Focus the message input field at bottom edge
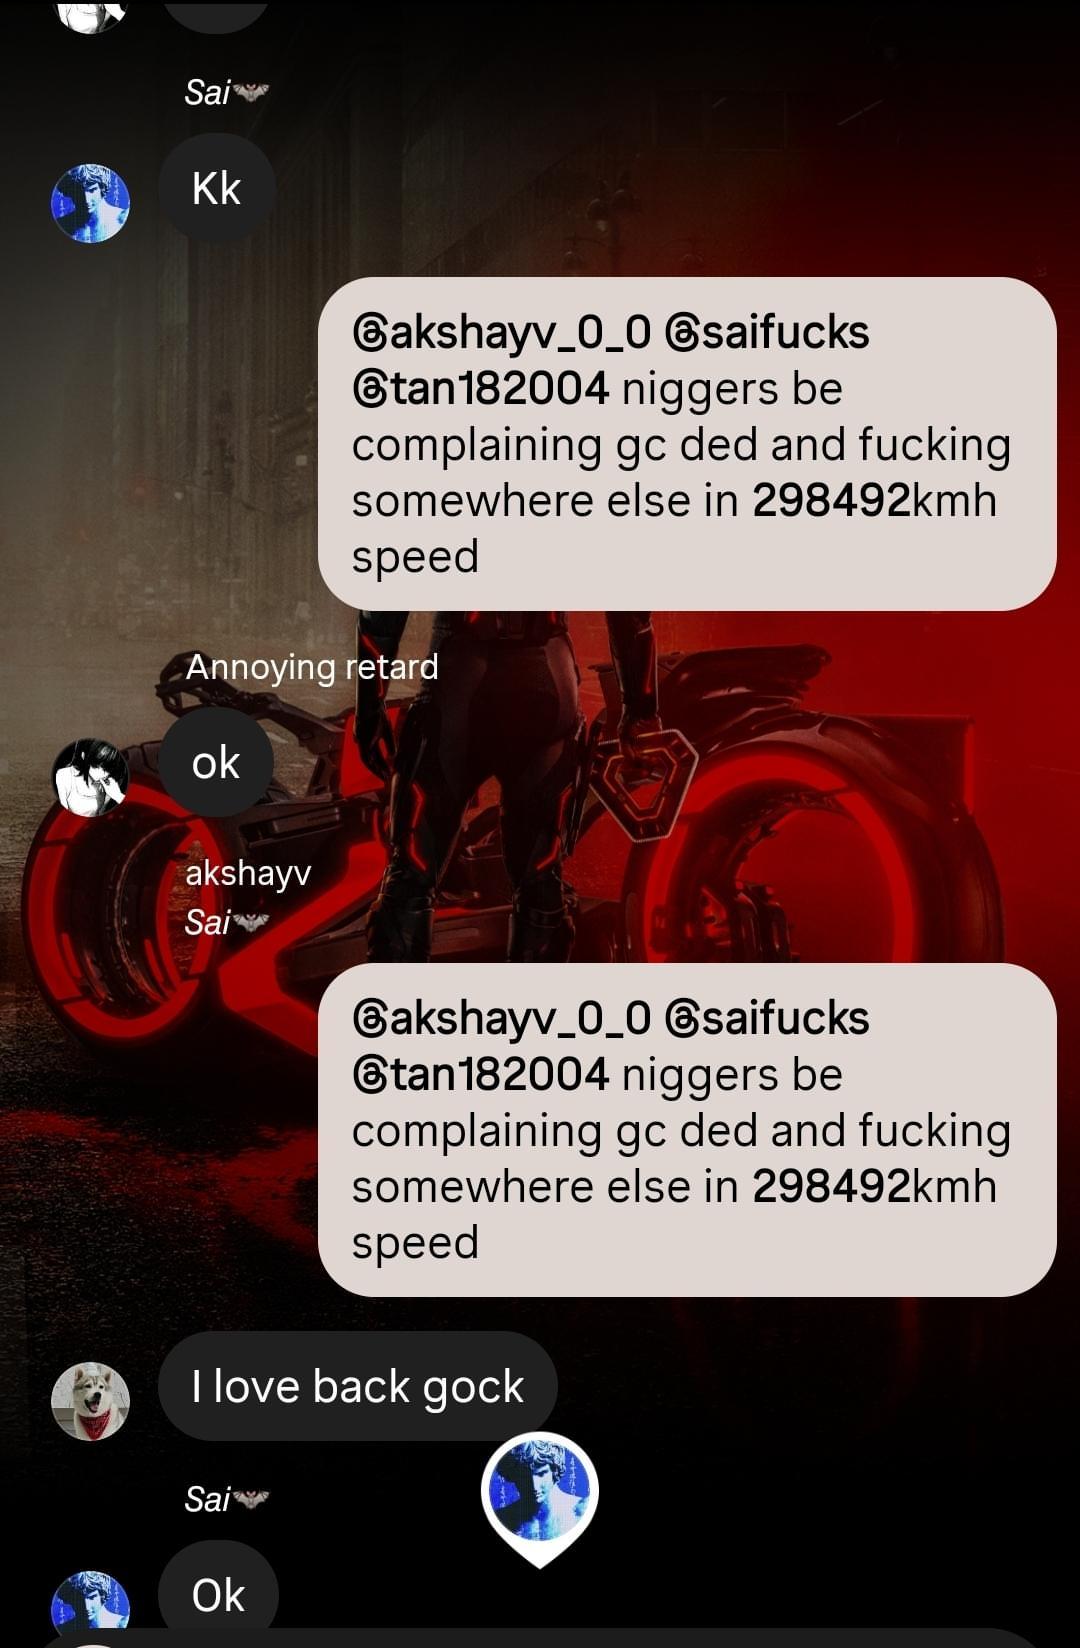Image resolution: width=1080 pixels, height=1648 pixels. click(540, 1638)
